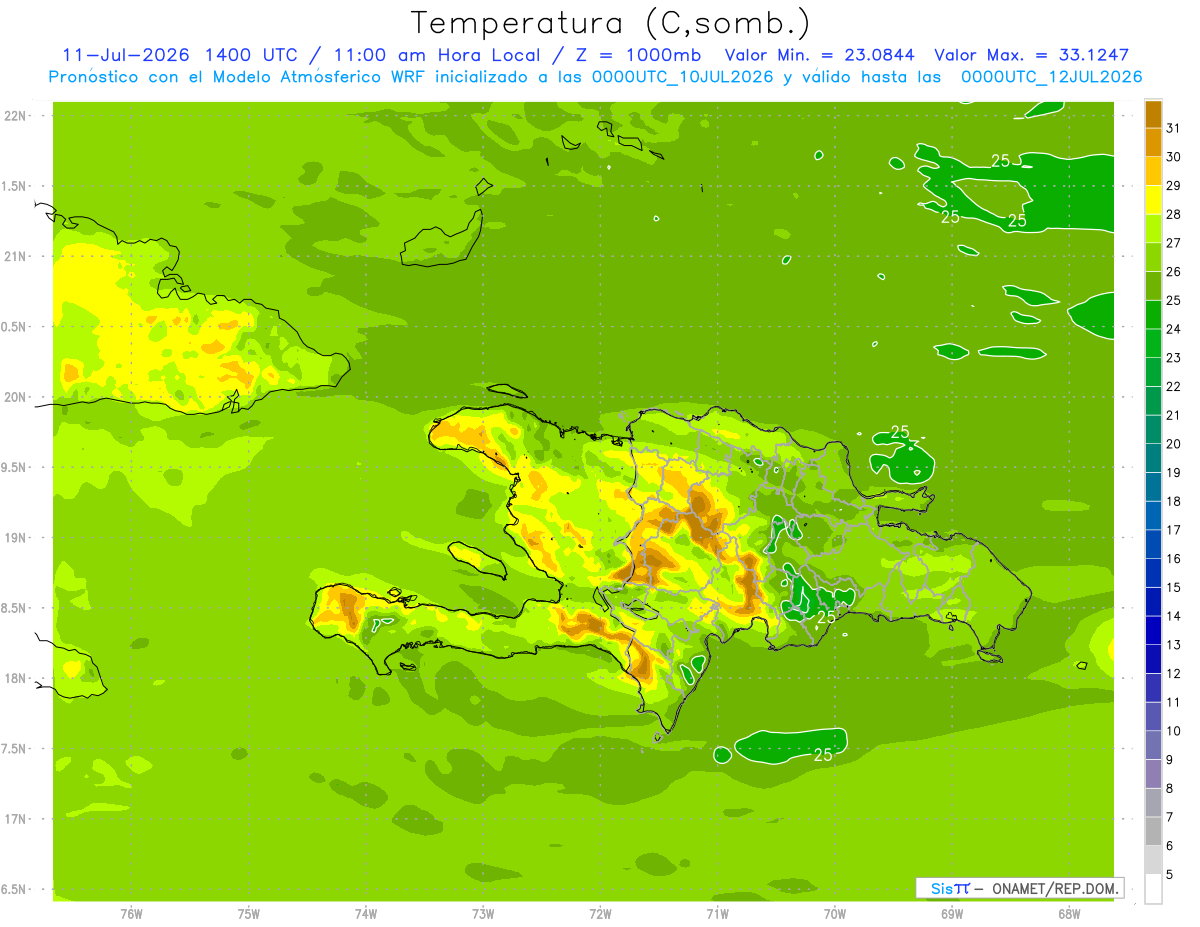Click the "71W" longitude axis label

click(717, 913)
